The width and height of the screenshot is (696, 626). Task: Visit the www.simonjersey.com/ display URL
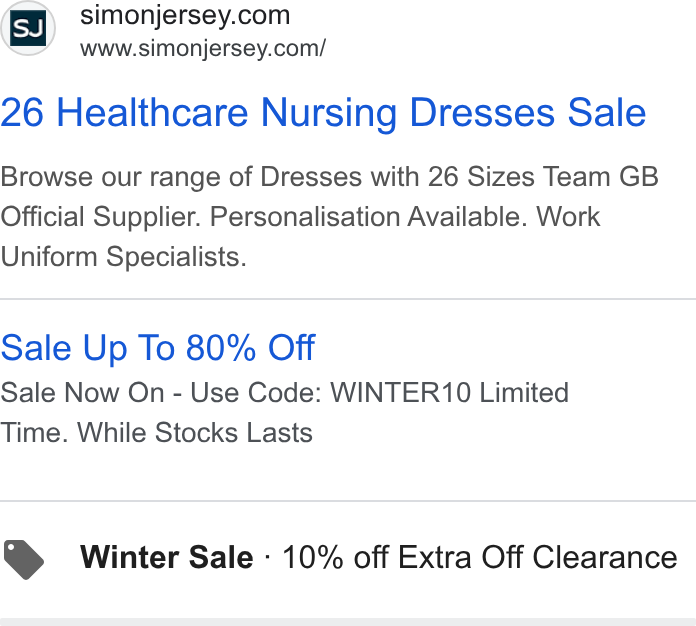coord(203,49)
